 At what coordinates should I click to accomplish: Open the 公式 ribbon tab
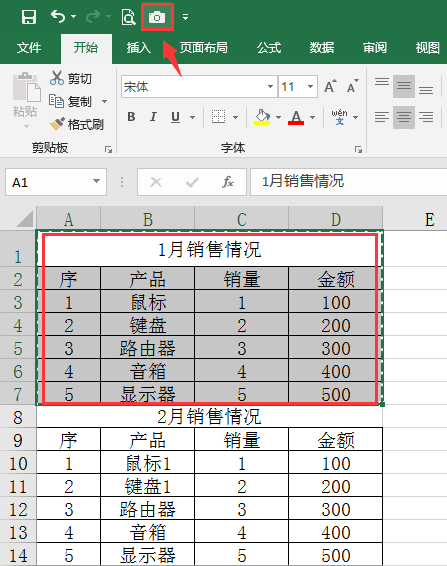coord(269,48)
